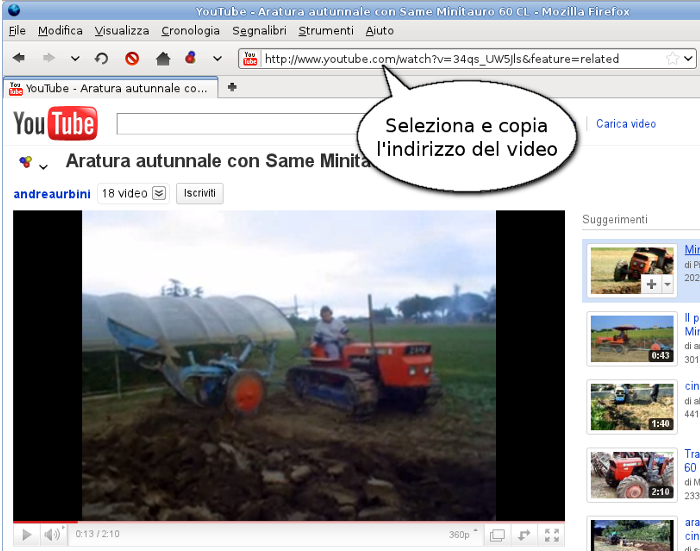Reload the page with the refresh icon
The image size is (700, 551).
click(101, 59)
